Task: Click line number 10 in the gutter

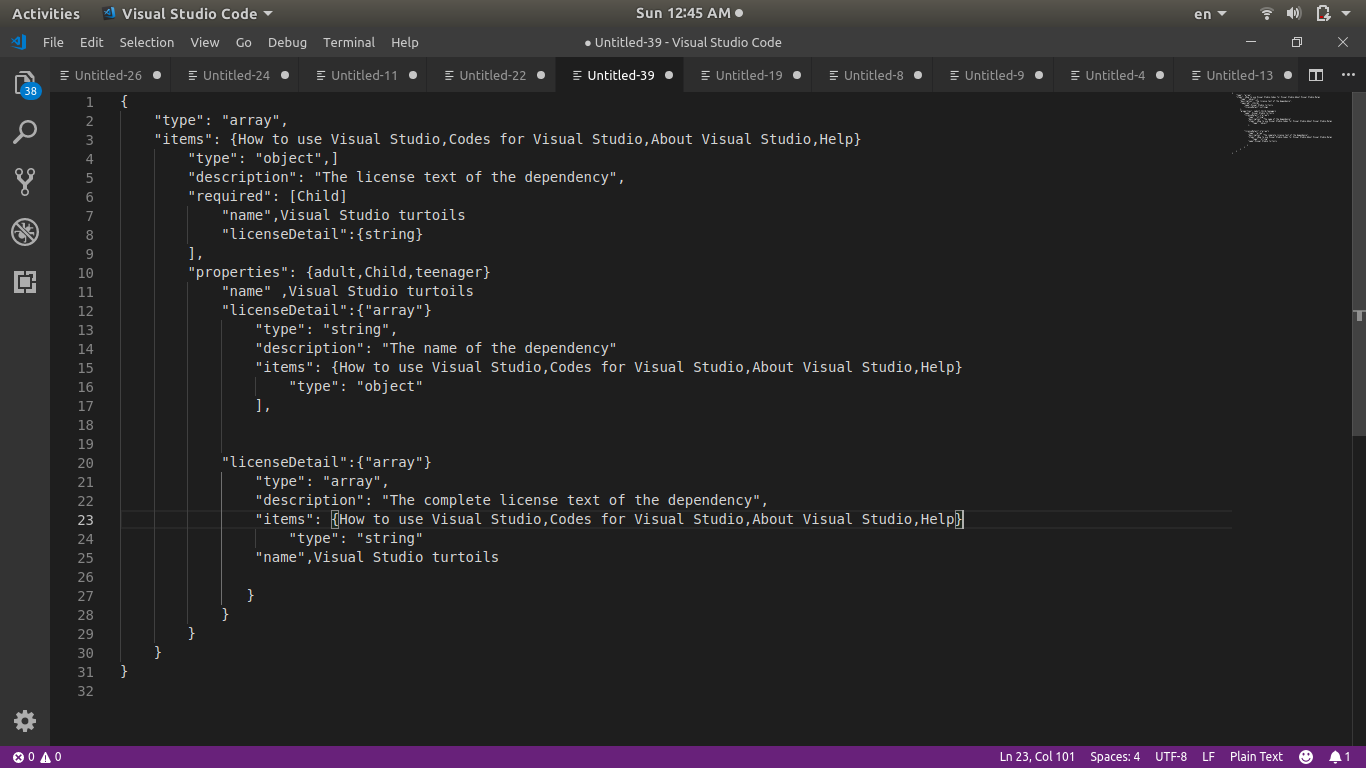Action: 85,273
